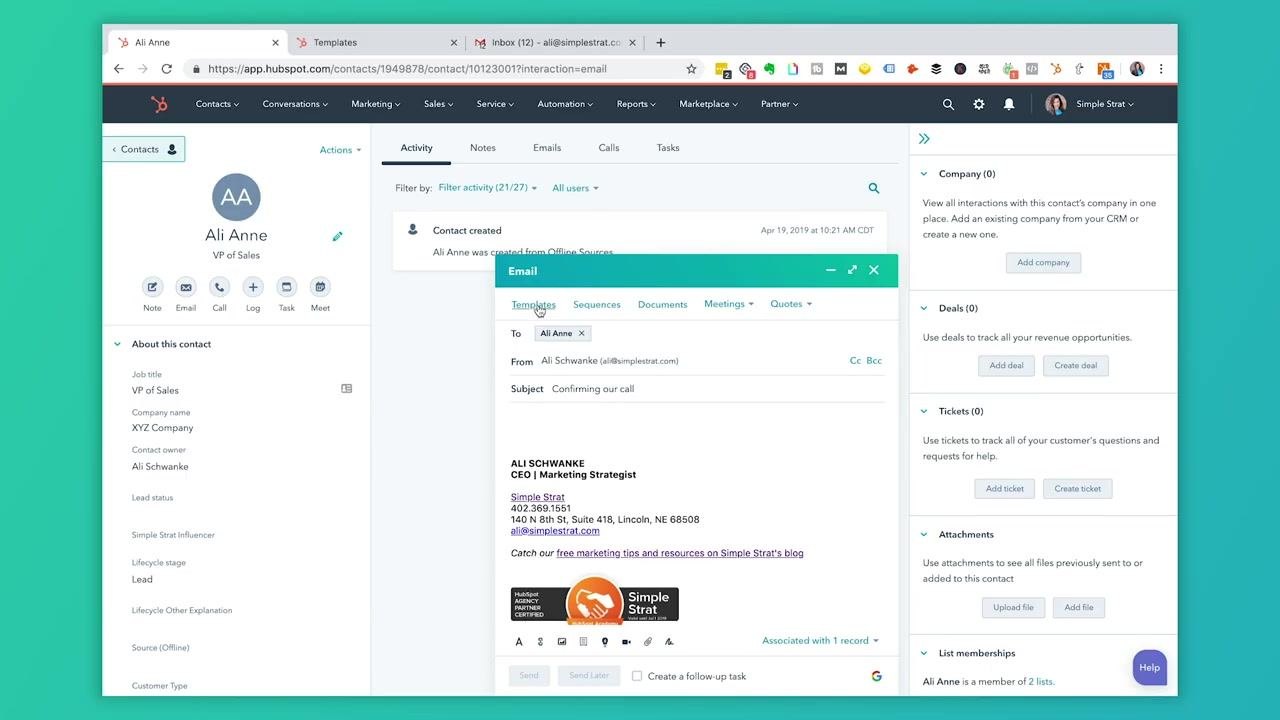Click the Meet calendar icon
The width and height of the screenshot is (1280, 720).
[320, 287]
